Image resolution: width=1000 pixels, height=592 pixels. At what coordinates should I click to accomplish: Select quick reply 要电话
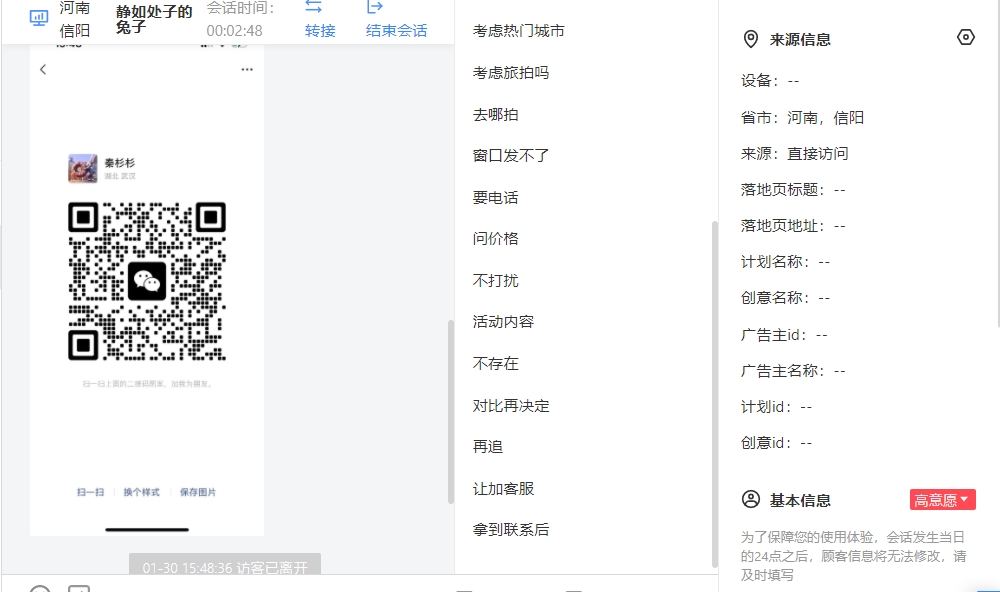point(496,198)
